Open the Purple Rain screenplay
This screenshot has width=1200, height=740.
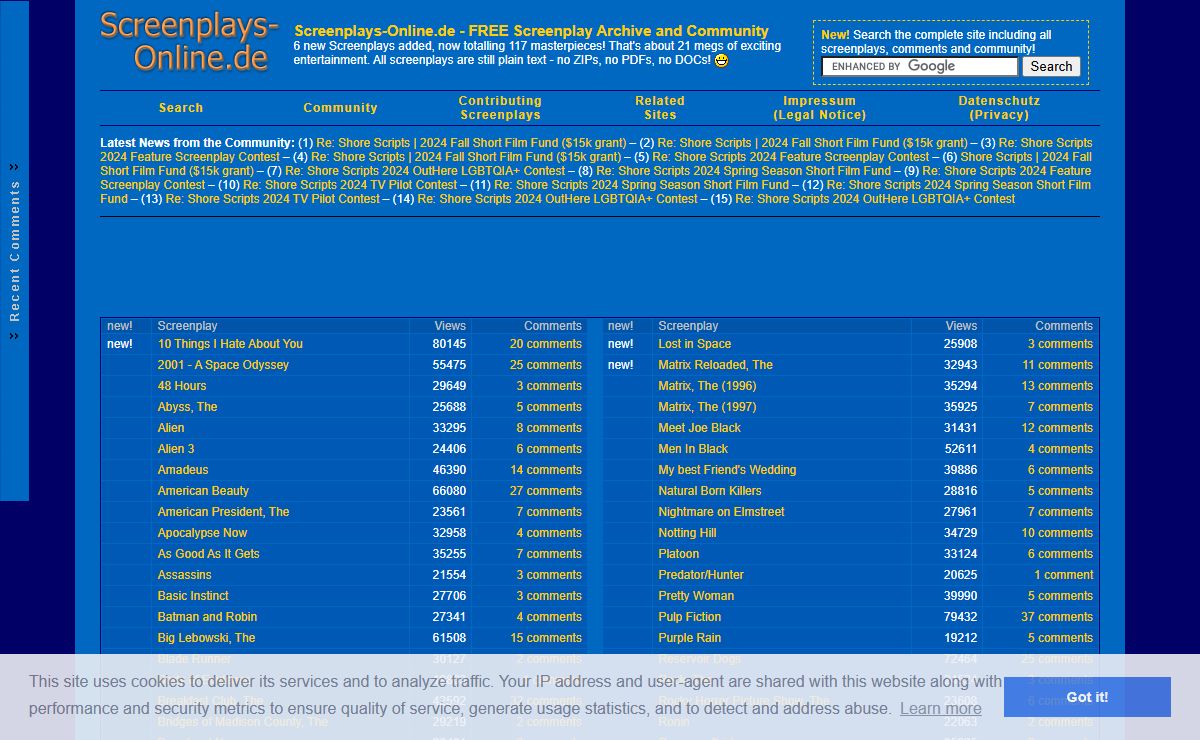(689, 638)
